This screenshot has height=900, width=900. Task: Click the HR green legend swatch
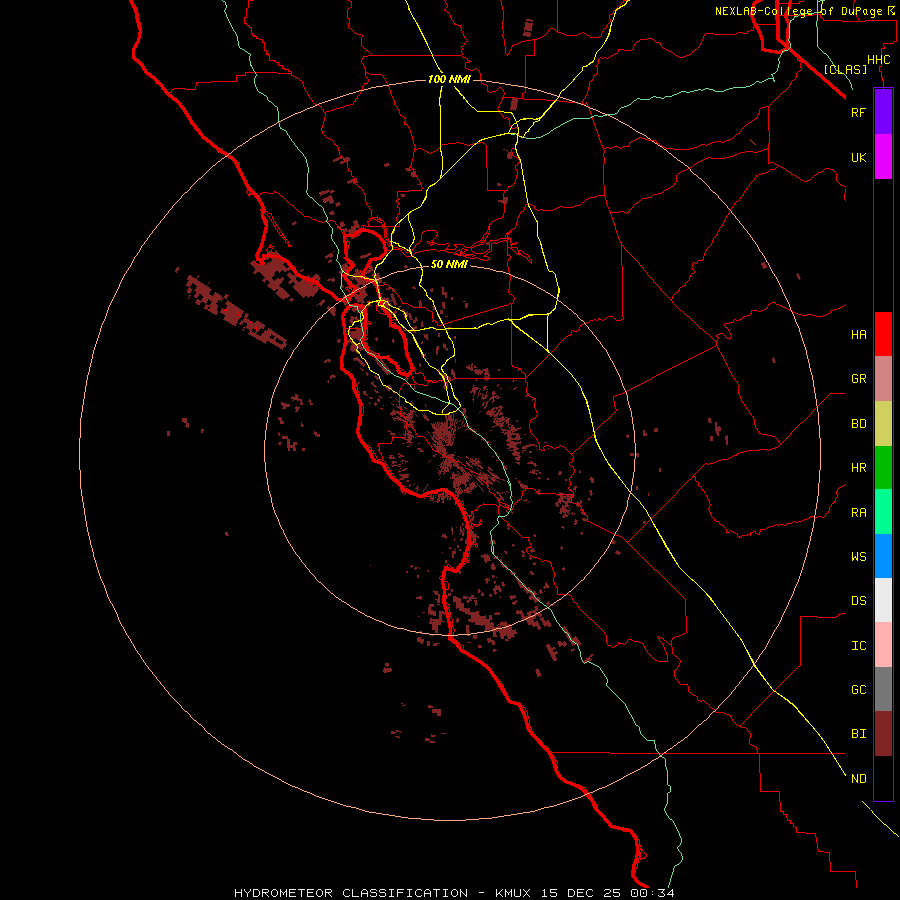click(883, 468)
